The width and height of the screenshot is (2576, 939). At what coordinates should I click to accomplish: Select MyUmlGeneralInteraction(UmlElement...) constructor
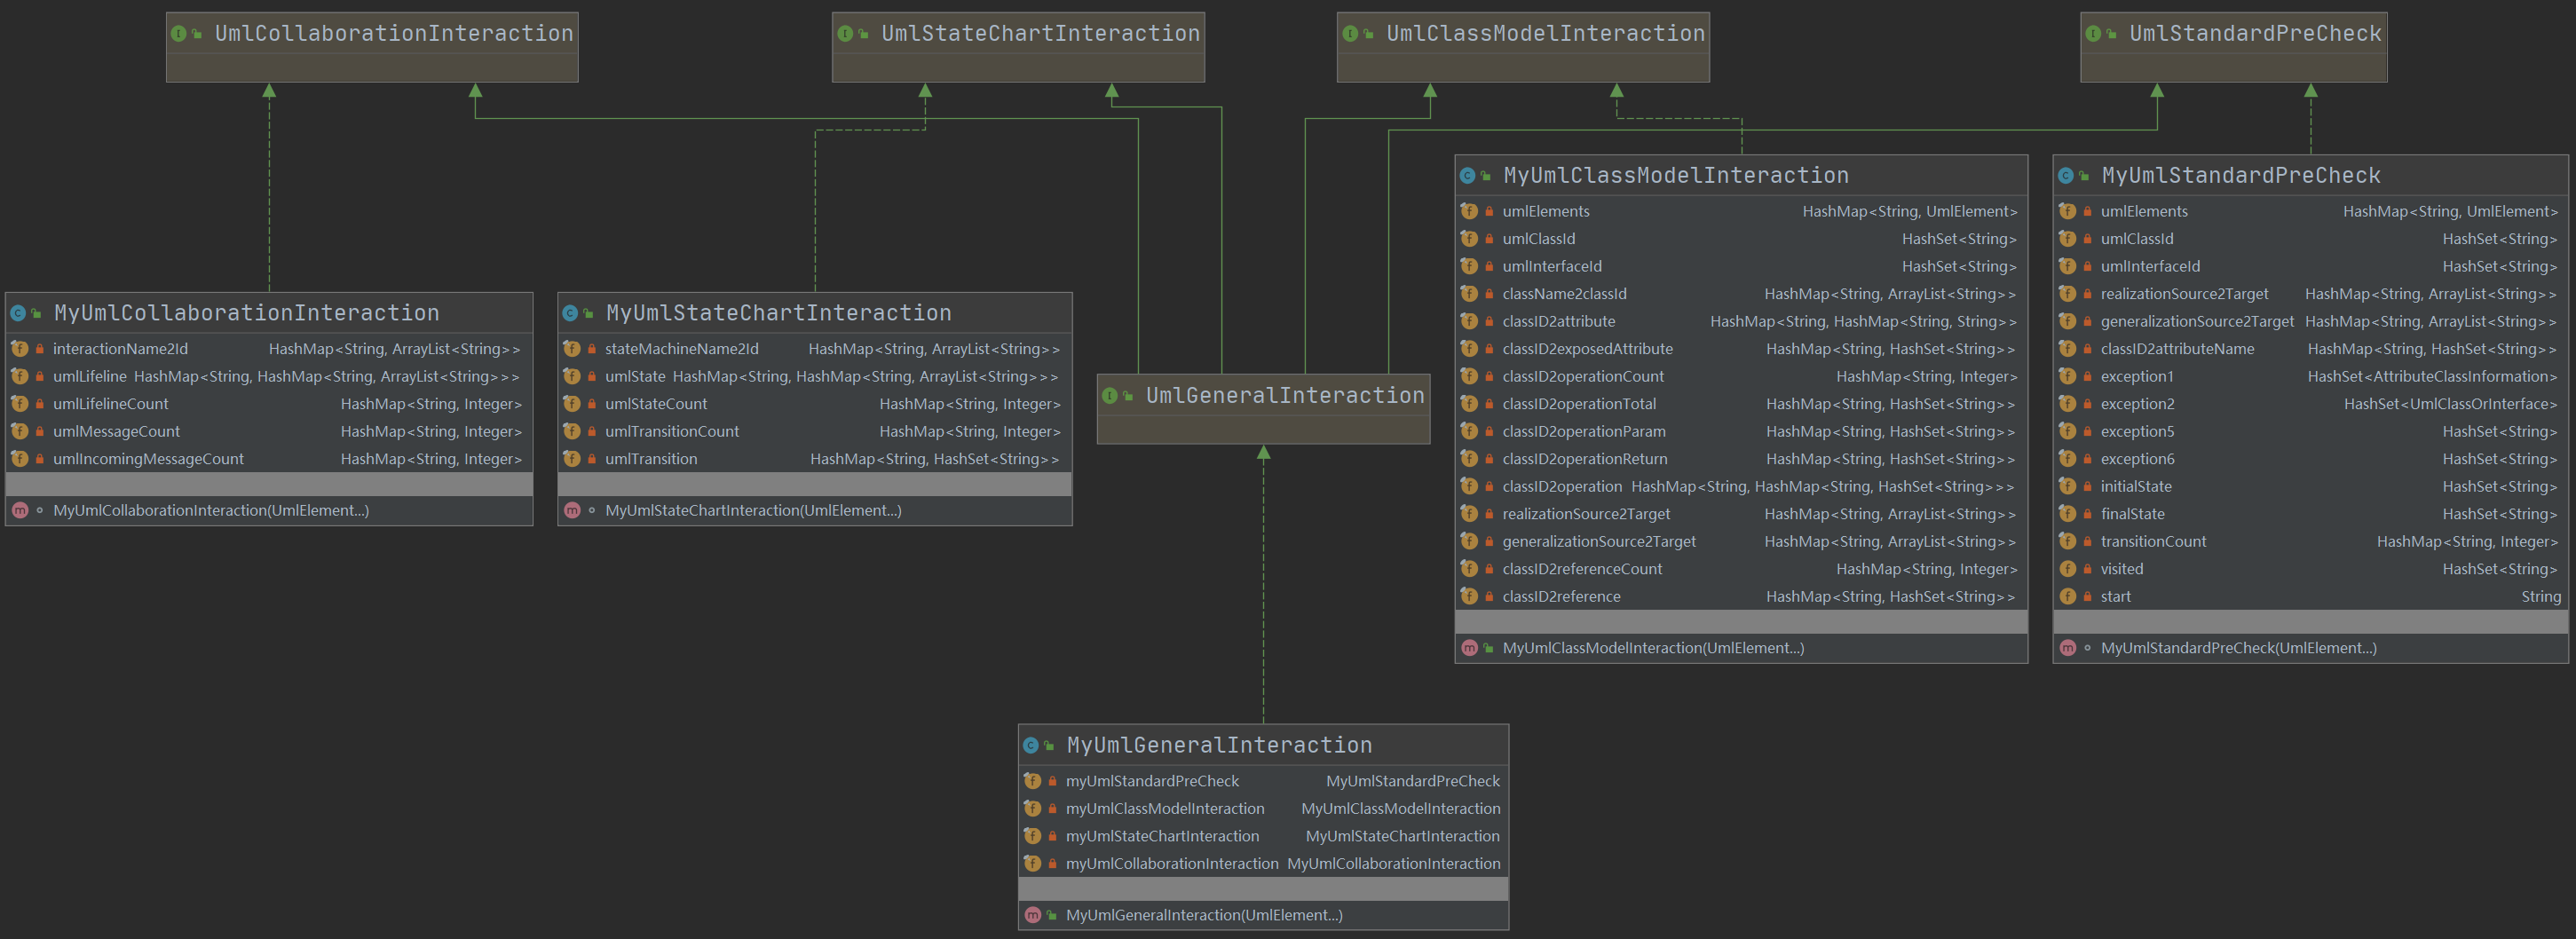[1204, 915]
